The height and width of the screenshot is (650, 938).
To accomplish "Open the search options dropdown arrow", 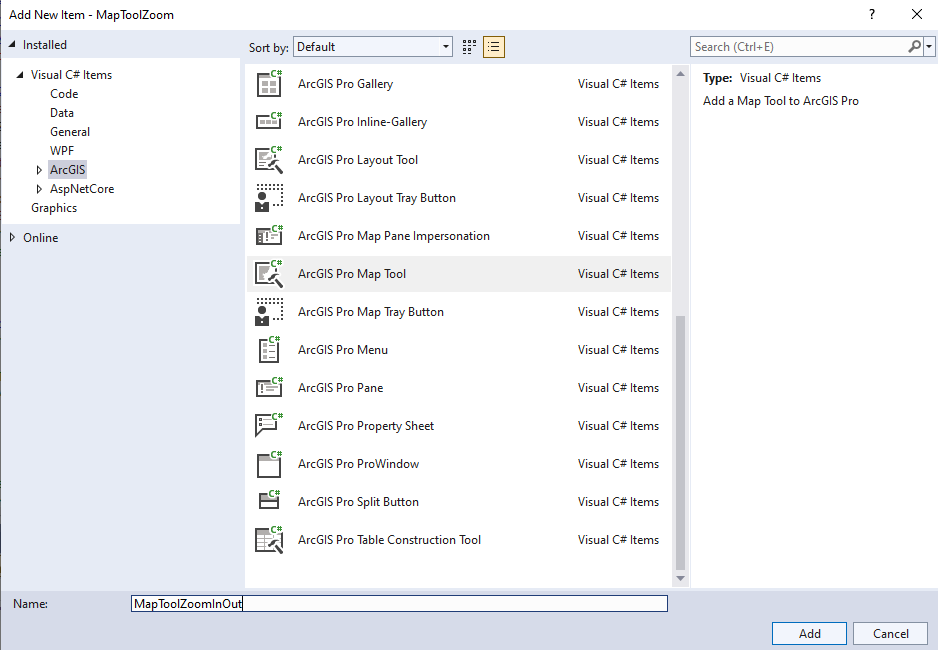I will coord(929,47).
